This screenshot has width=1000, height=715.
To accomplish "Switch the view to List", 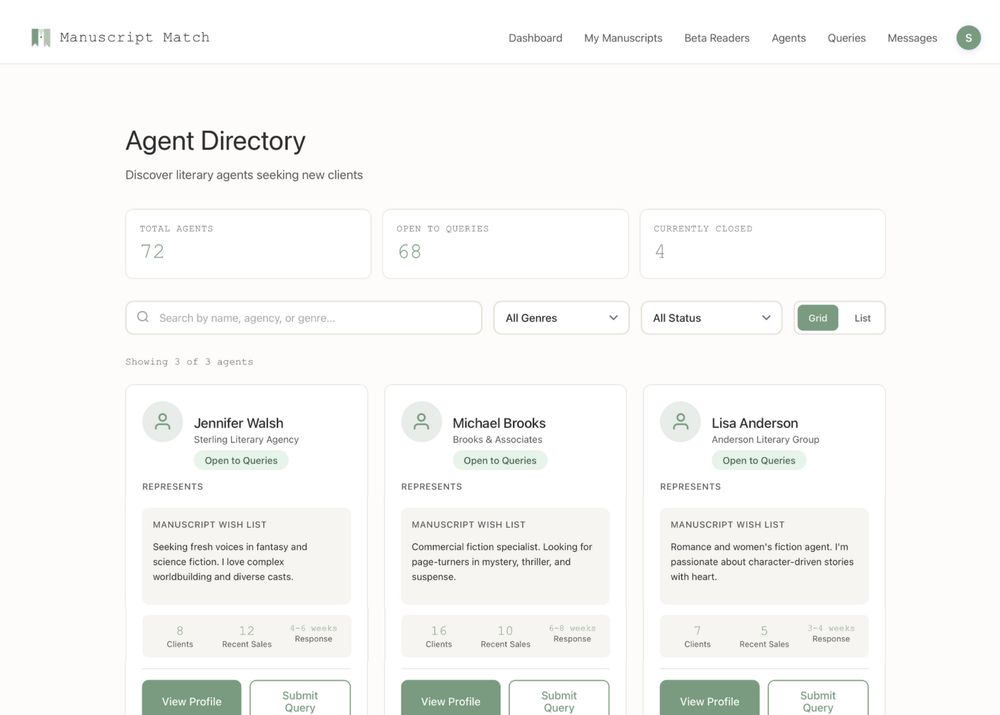I will point(860,317).
